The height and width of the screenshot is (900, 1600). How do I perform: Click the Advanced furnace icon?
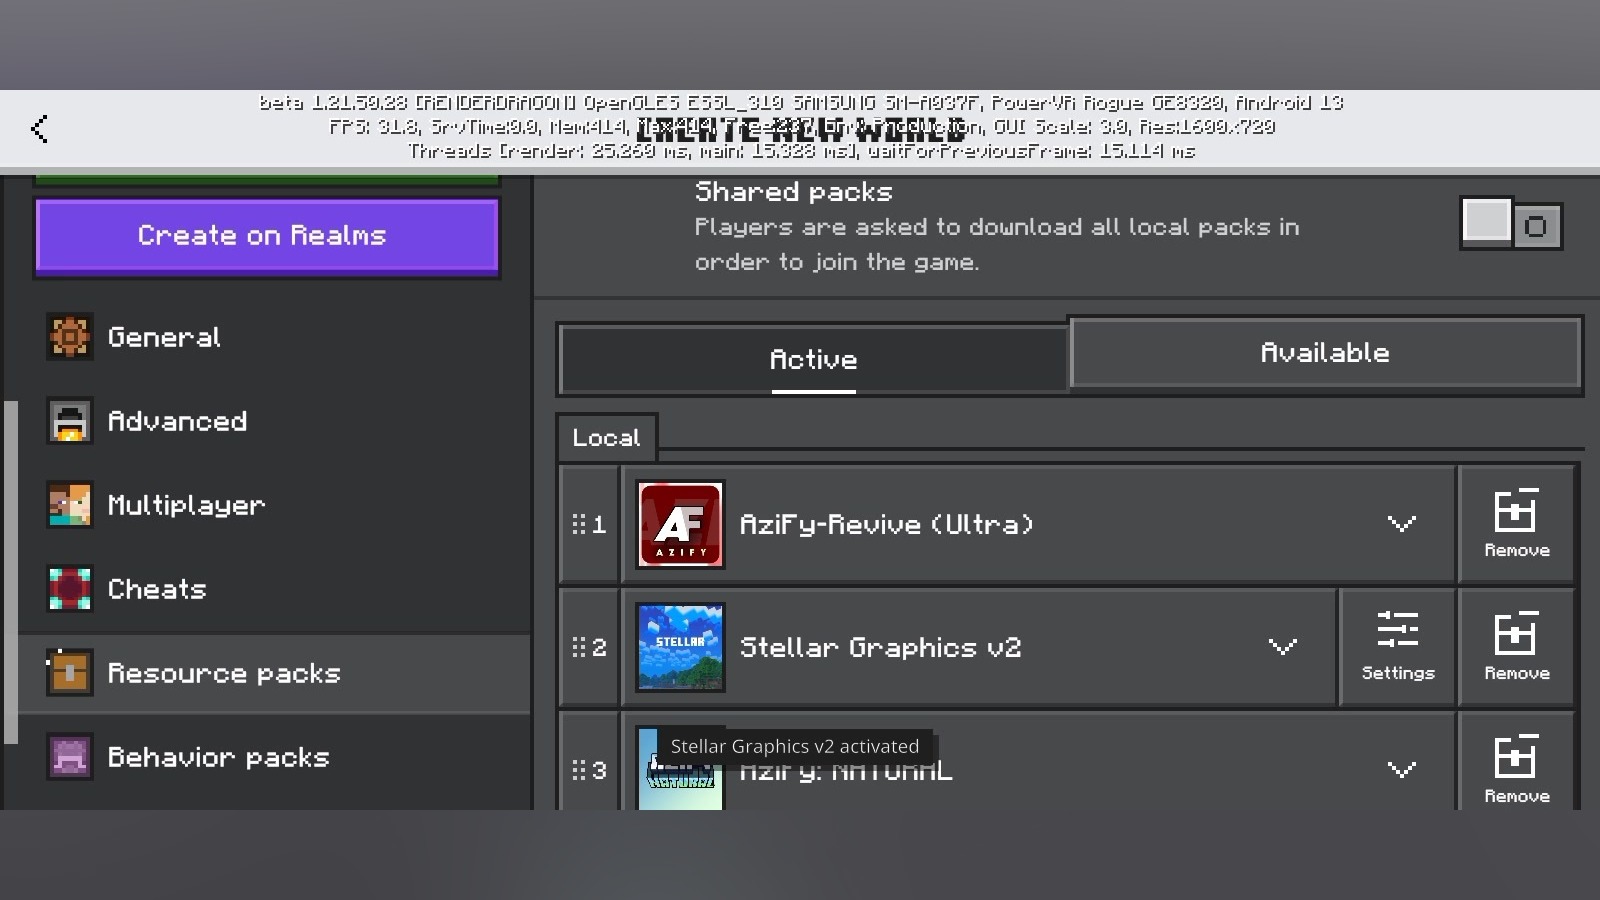(69, 421)
